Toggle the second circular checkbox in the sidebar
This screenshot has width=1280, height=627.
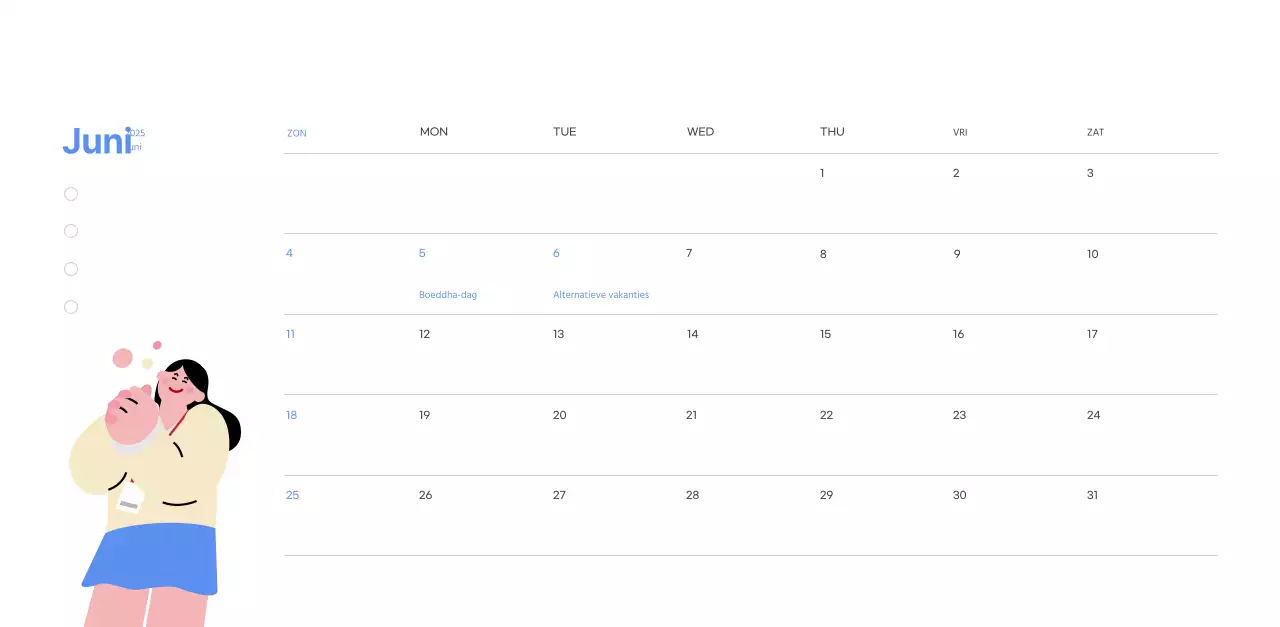click(71, 231)
